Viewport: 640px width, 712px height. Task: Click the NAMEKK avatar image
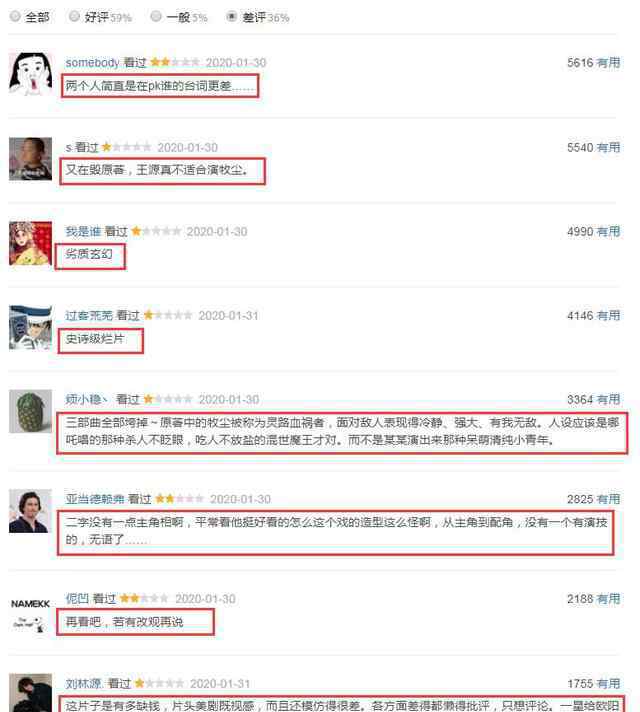click(30, 614)
